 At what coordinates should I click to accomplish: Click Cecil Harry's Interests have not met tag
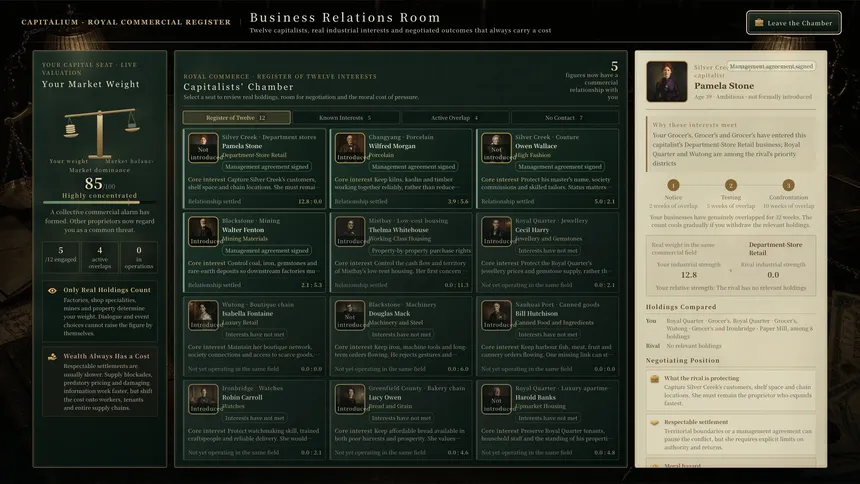[x=548, y=251]
